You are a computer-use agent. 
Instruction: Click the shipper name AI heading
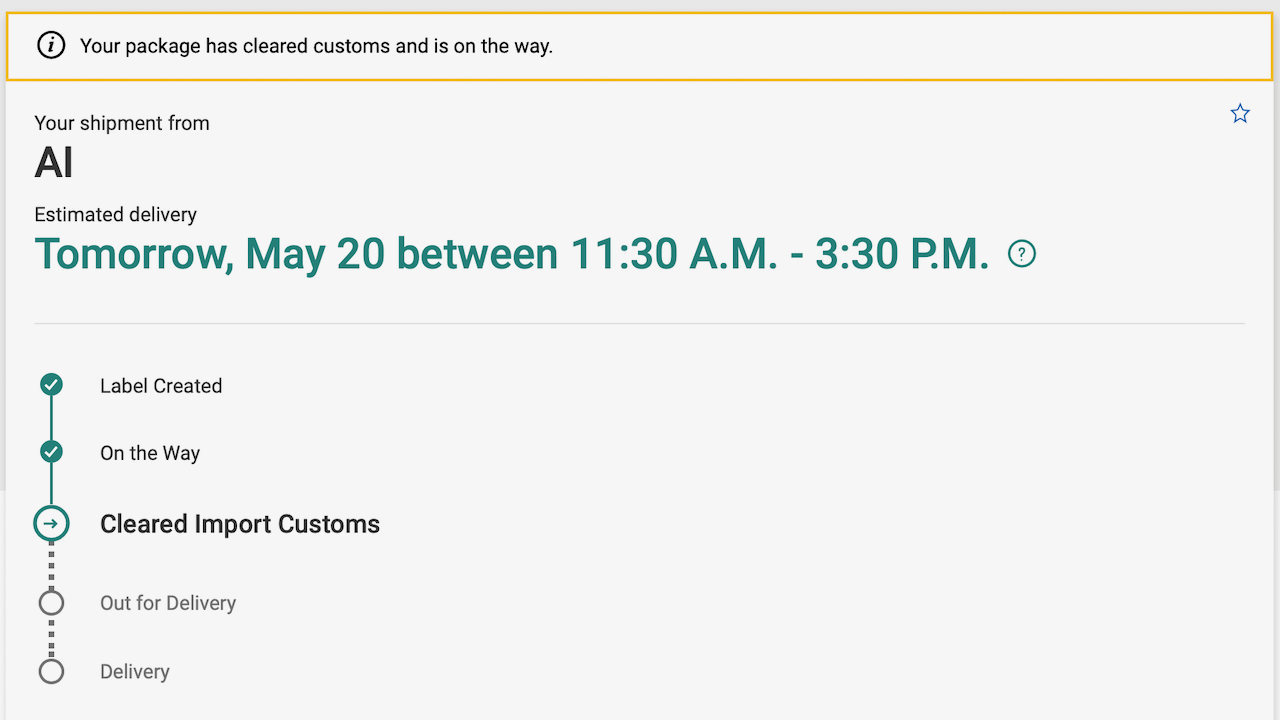point(54,163)
